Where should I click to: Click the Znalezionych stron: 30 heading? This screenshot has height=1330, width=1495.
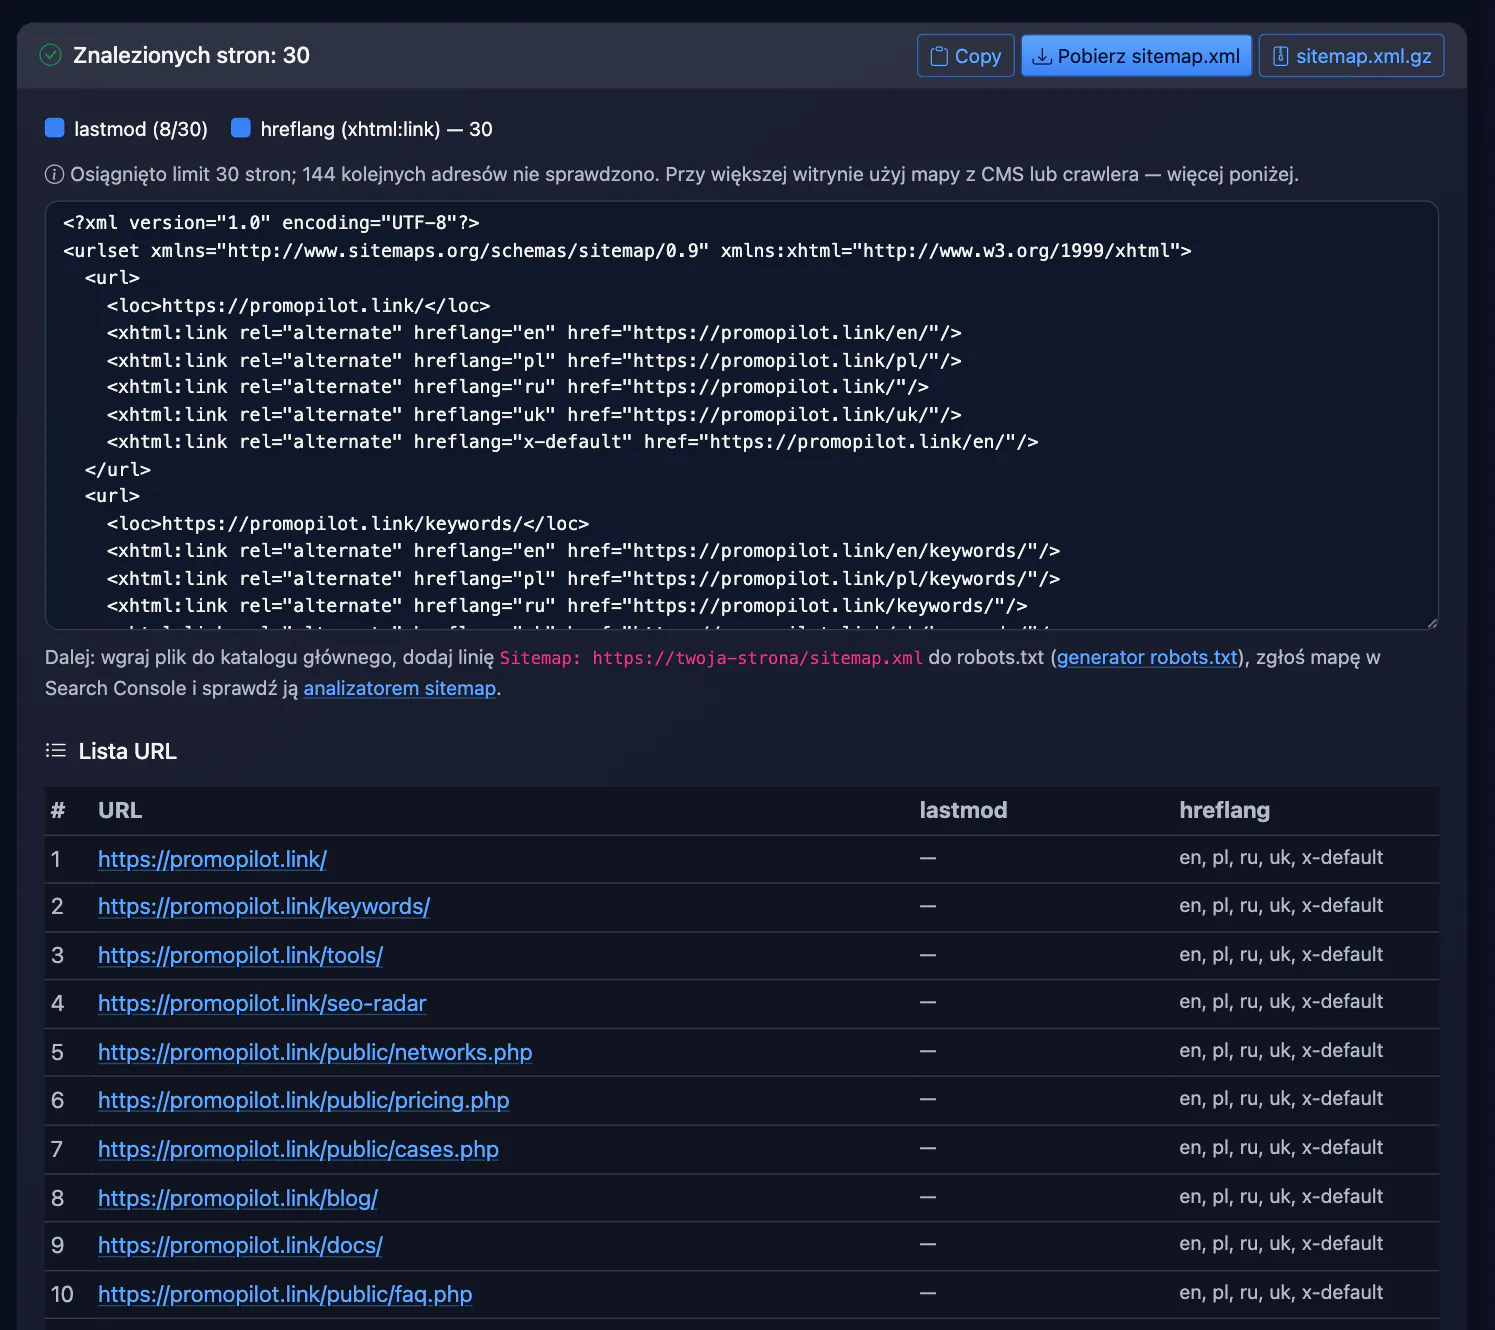(x=191, y=55)
